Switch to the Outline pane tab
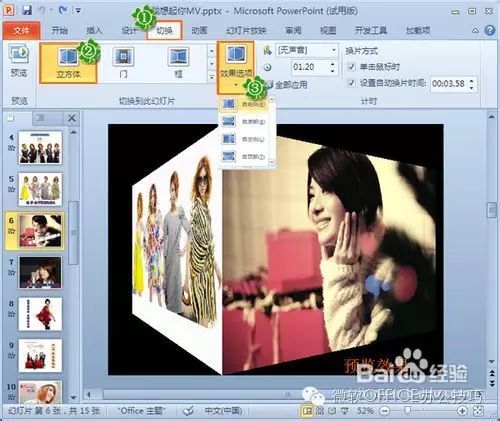 pyautogui.click(x=41, y=118)
